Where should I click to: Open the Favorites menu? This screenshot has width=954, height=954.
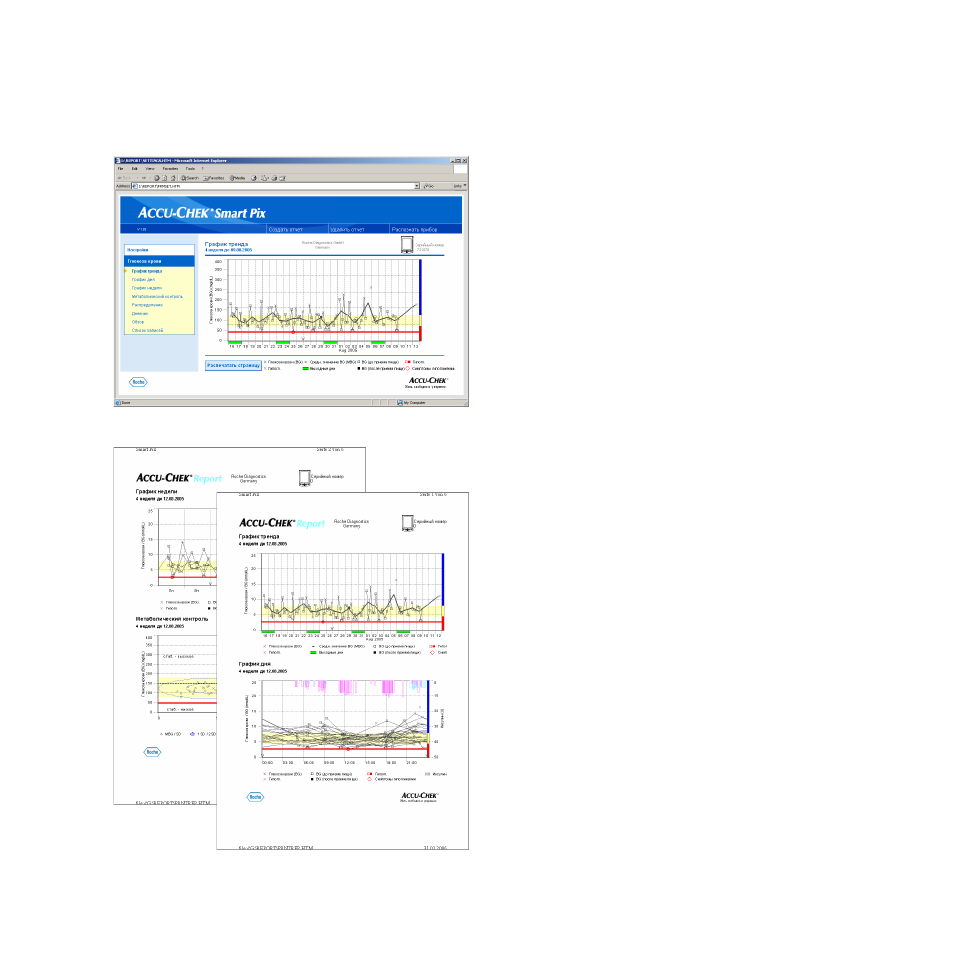coord(170,169)
